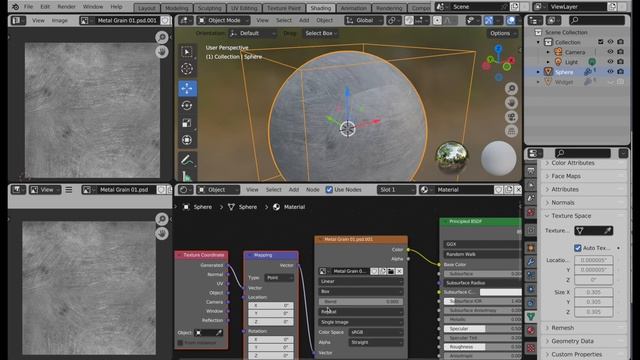The width and height of the screenshot is (640, 360).
Task: Activate the Rotate tool
Action: coord(187,105)
